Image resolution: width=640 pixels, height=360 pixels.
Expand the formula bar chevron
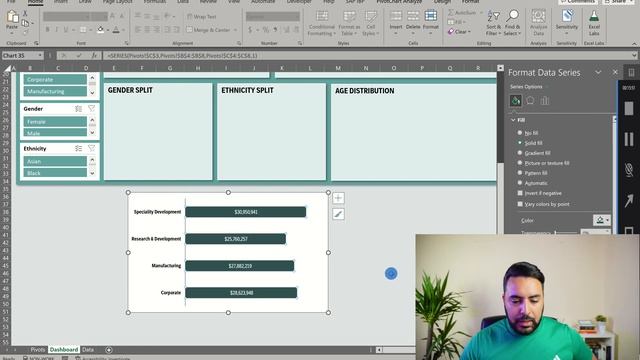click(x=634, y=56)
